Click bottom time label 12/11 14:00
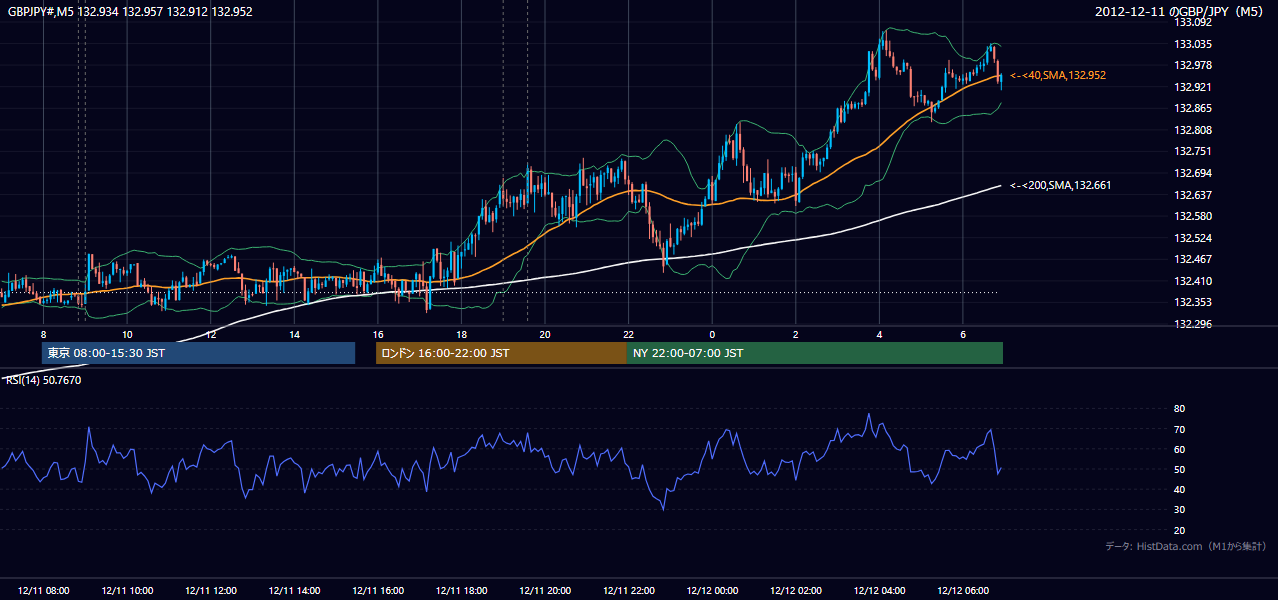 point(294,591)
